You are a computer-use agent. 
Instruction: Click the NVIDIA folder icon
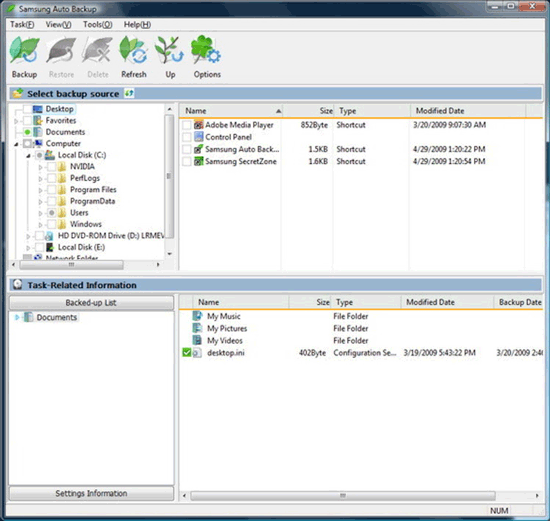click(x=62, y=167)
